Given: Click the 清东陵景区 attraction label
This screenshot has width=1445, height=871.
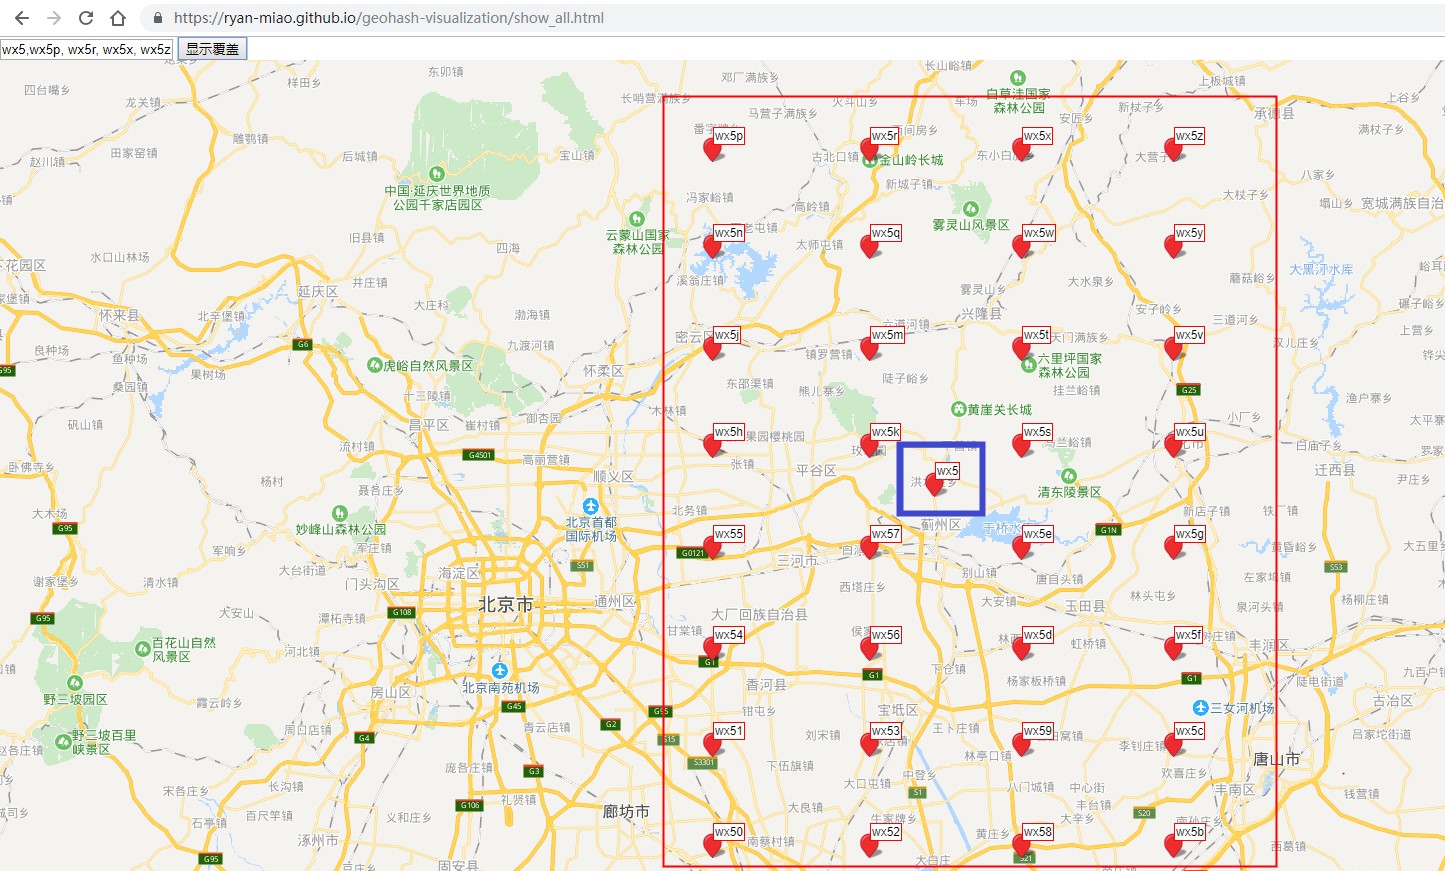Looking at the screenshot, I should (1069, 492).
